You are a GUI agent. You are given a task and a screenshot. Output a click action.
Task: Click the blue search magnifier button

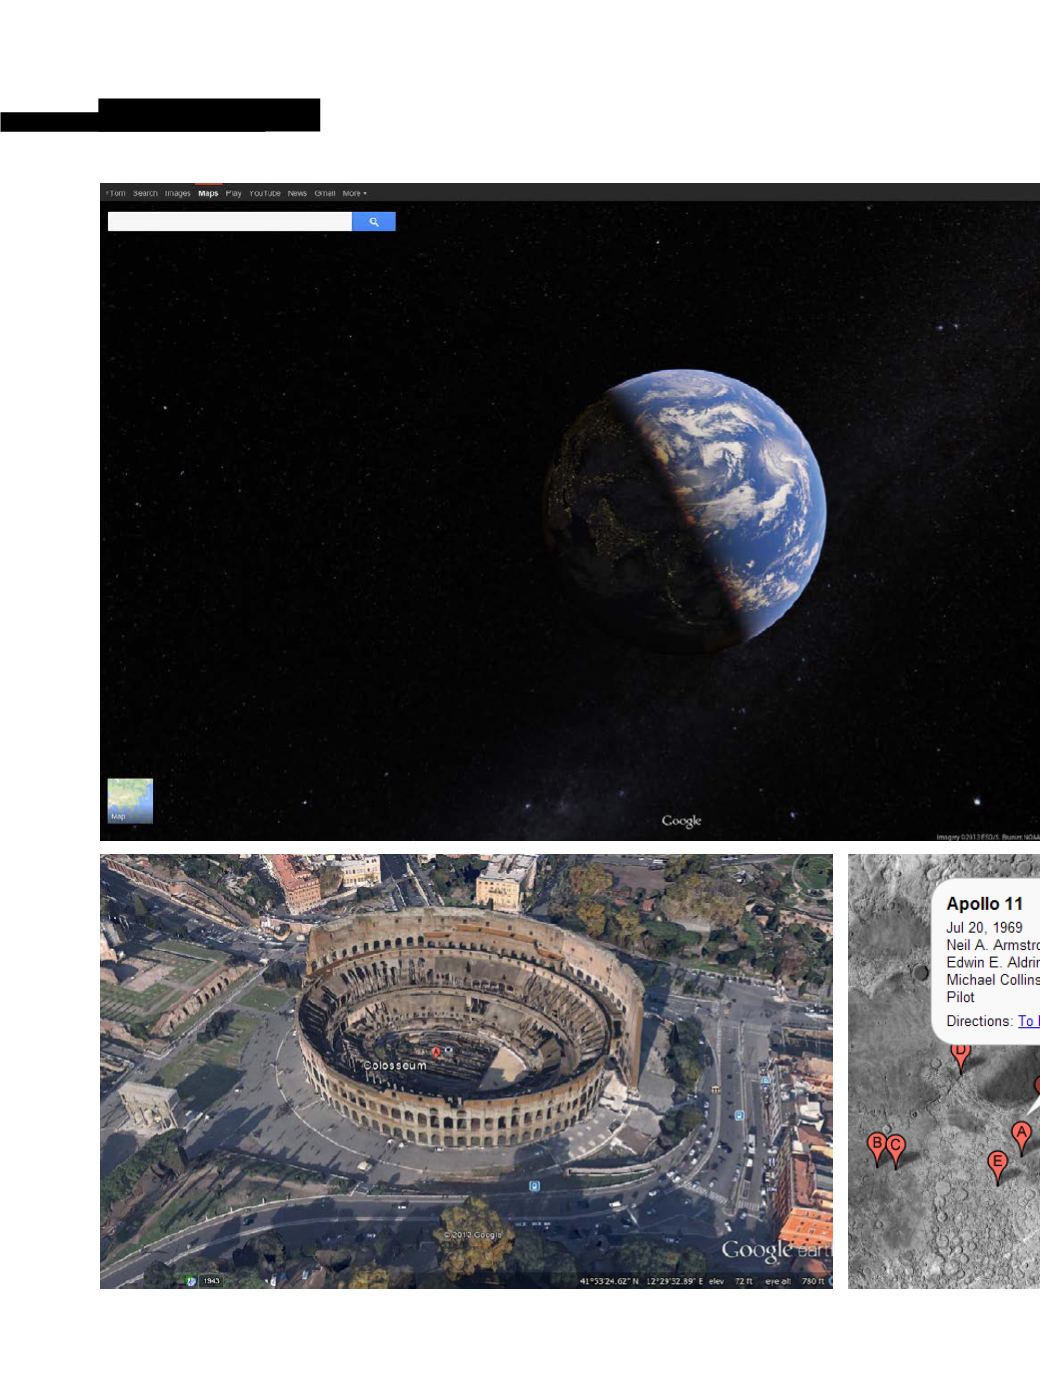pyautogui.click(x=374, y=222)
